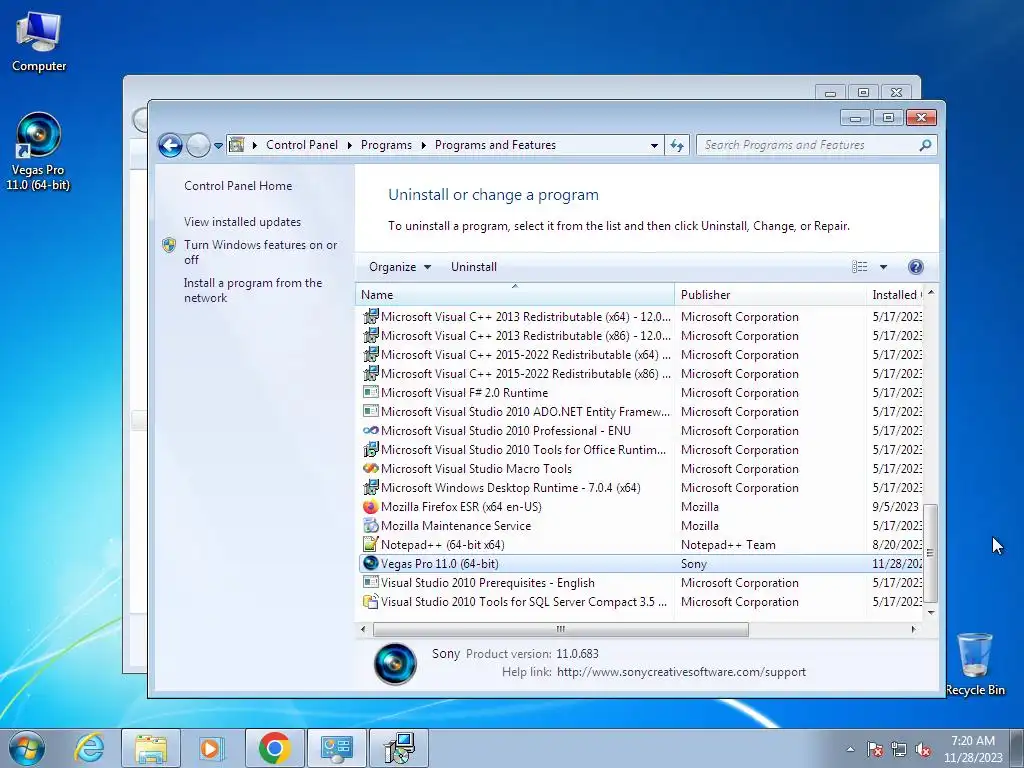Screen dimensions: 1024x768
Task: Open the Windows Start button
Action: coord(27,748)
